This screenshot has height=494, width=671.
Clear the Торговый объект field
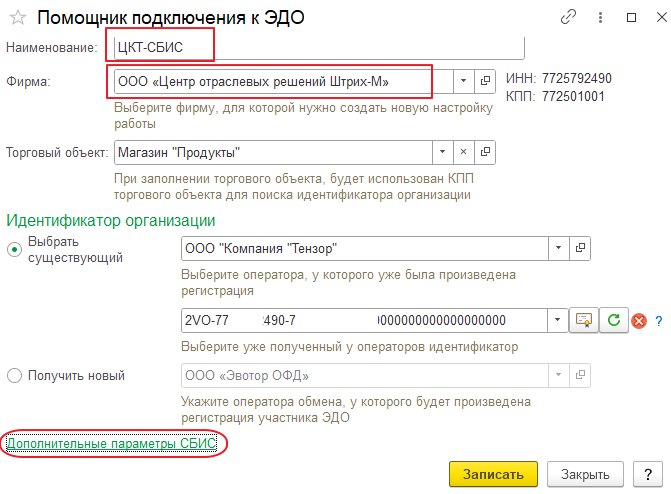coord(463,152)
